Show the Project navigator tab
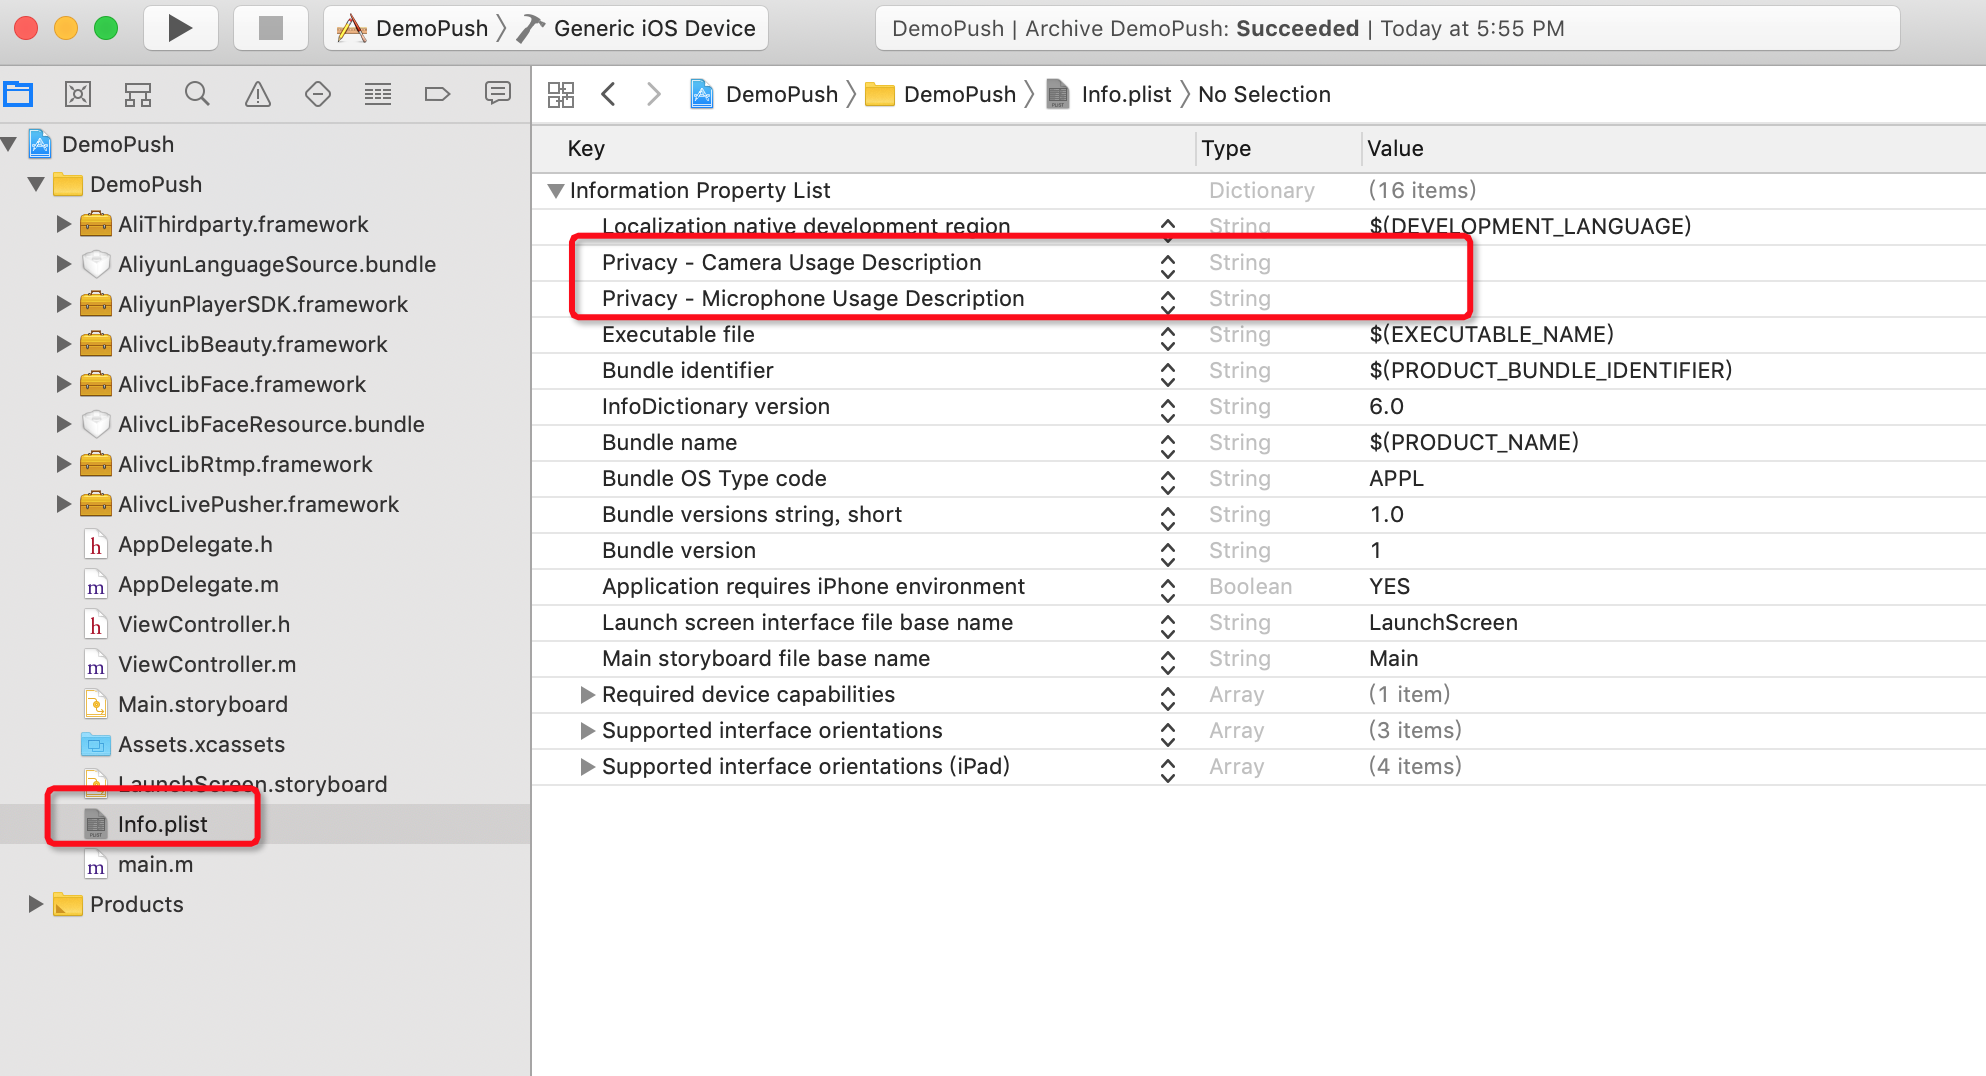The image size is (1986, 1076). pos(18,94)
